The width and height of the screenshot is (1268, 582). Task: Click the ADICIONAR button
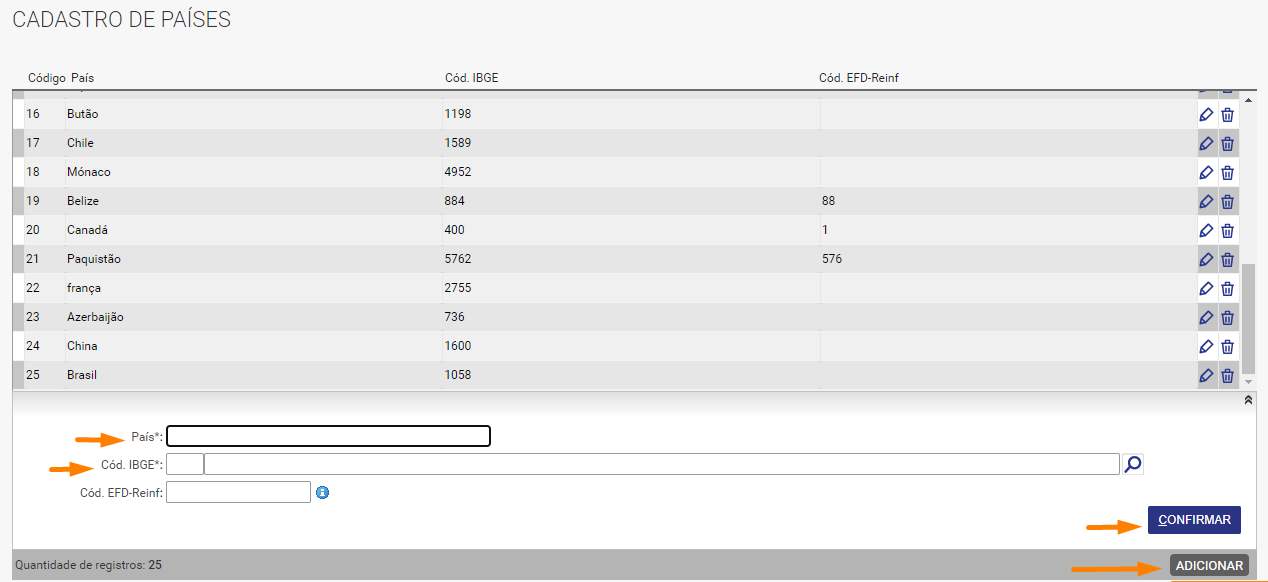(1209, 566)
